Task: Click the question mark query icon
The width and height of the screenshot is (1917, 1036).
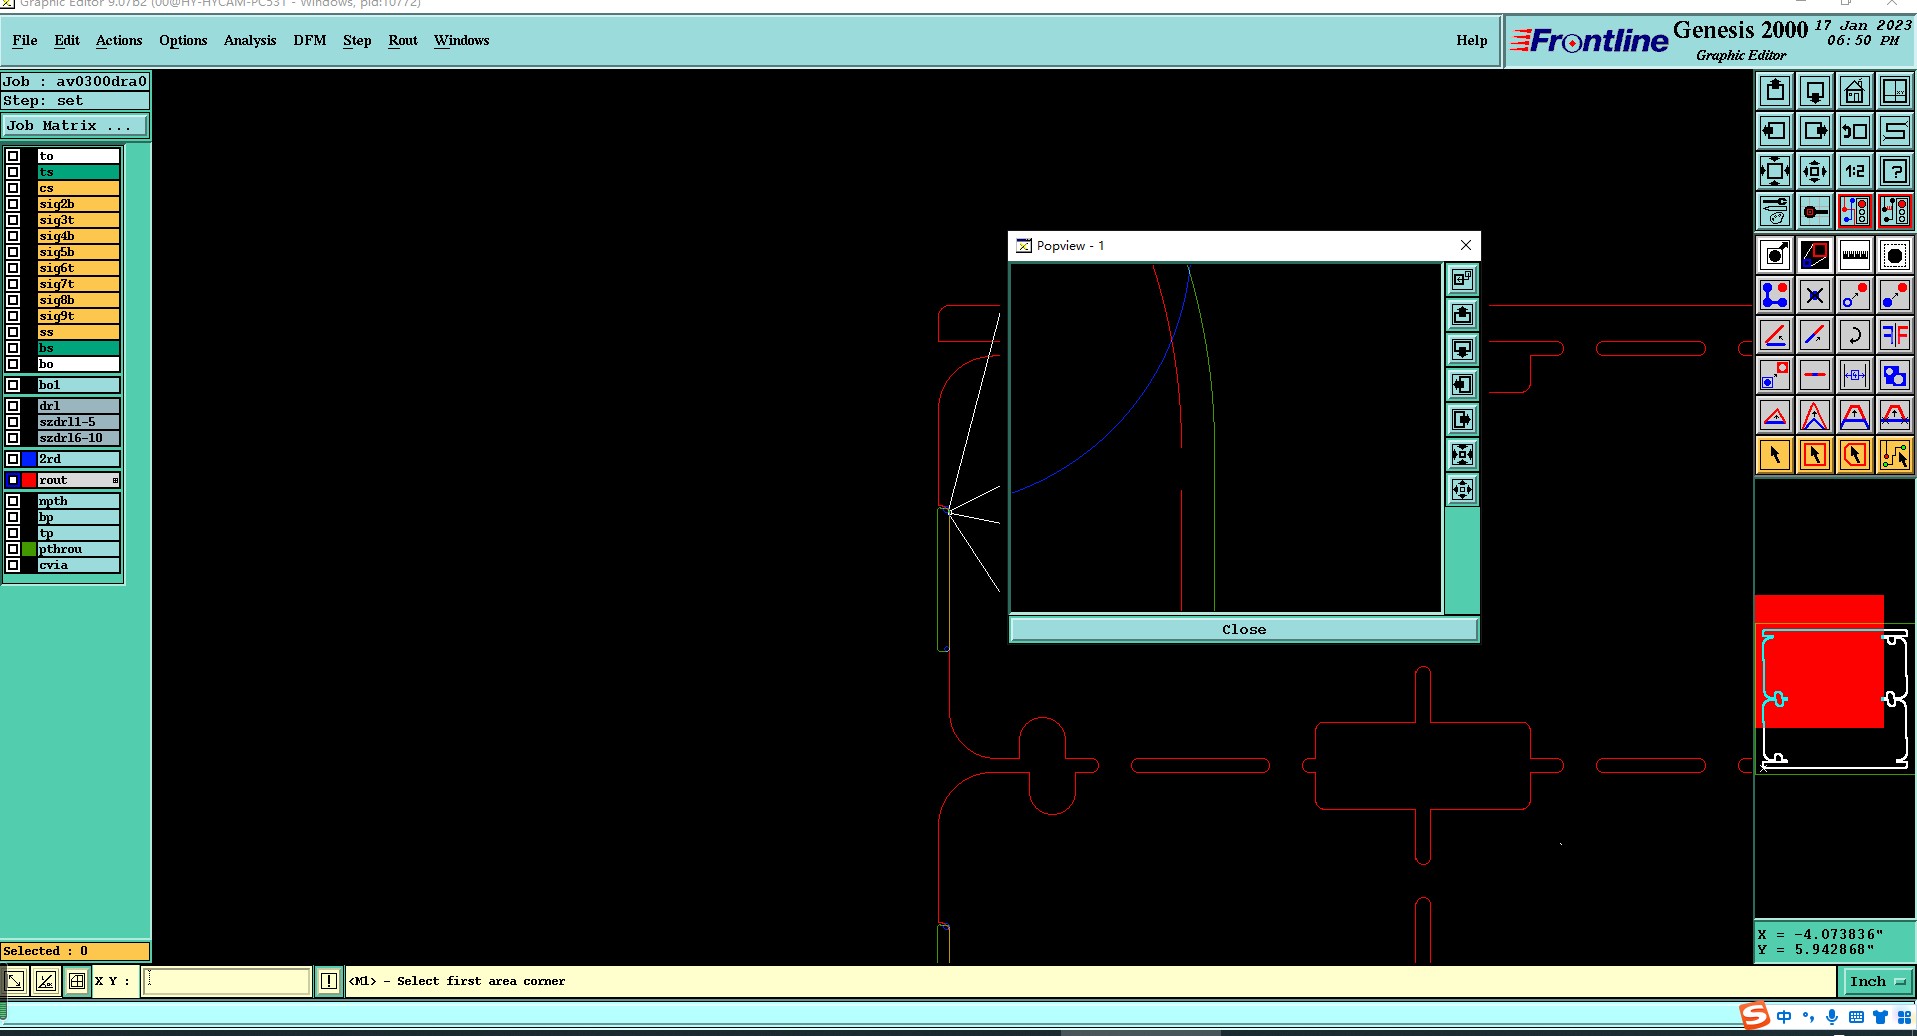Action: (1894, 171)
